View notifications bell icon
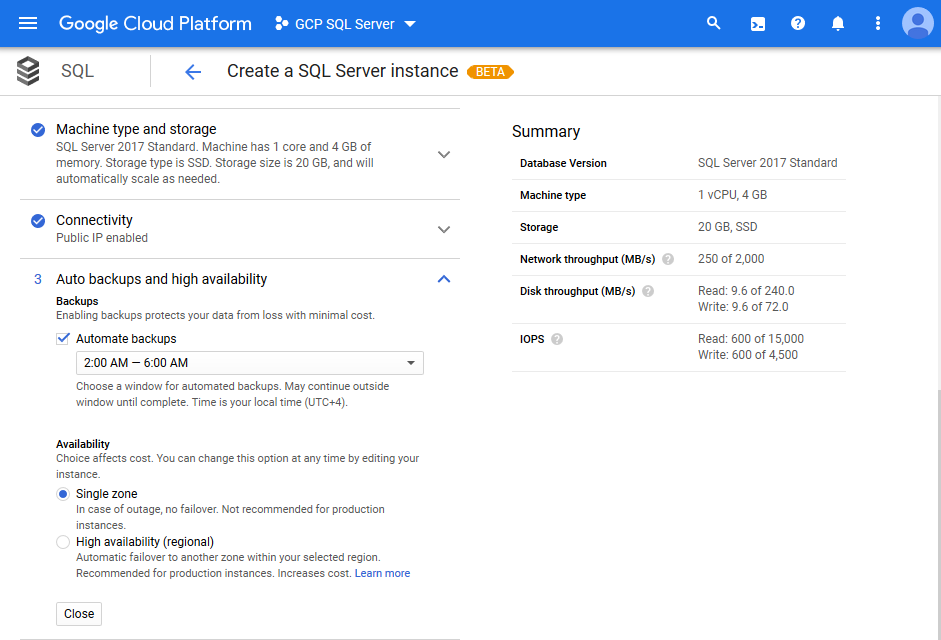This screenshot has height=640, width=941. point(838,23)
